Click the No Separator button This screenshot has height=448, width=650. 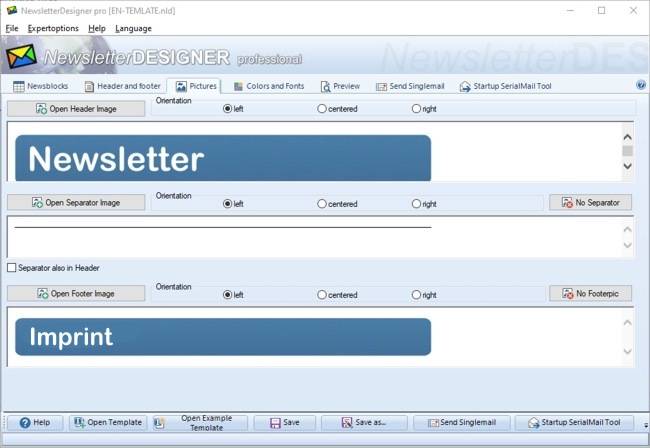pos(590,203)
